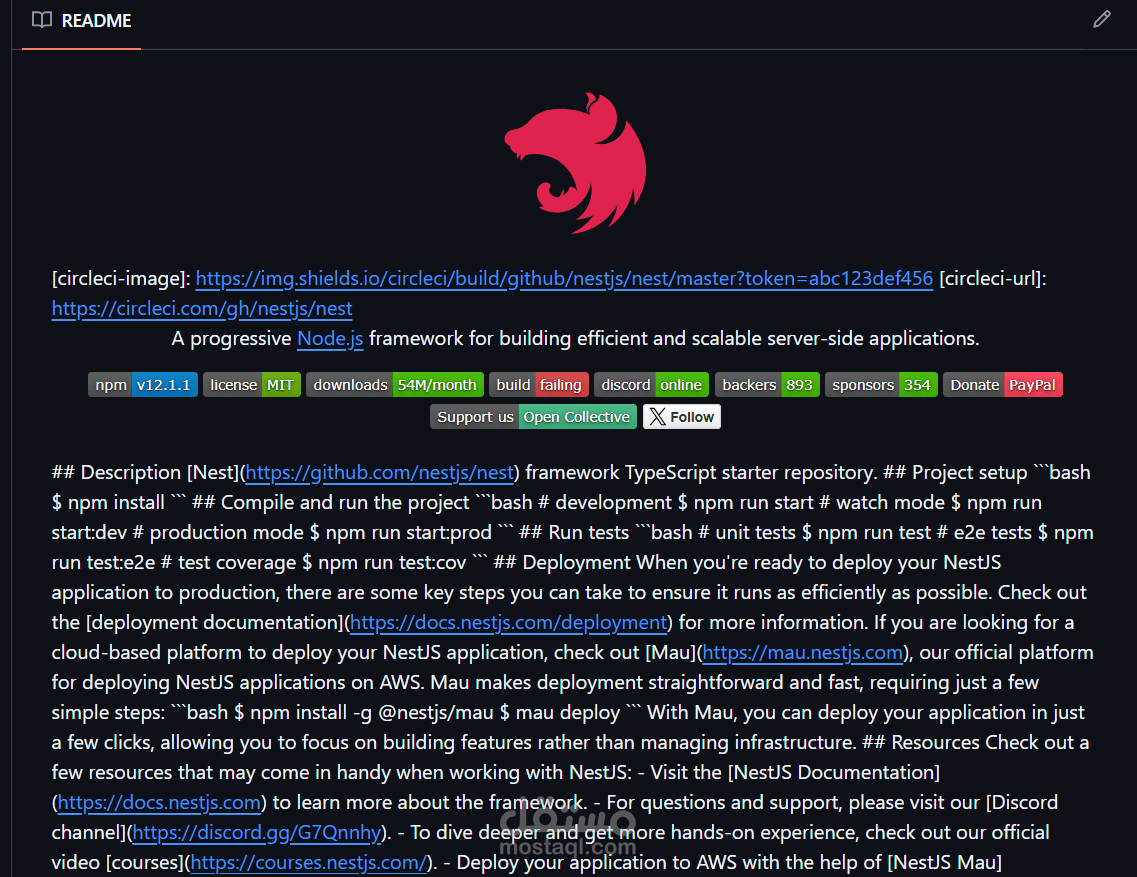1137x877 pixels.
Task: Open the npm v12.1.1 badge
Action: point(143,384)
